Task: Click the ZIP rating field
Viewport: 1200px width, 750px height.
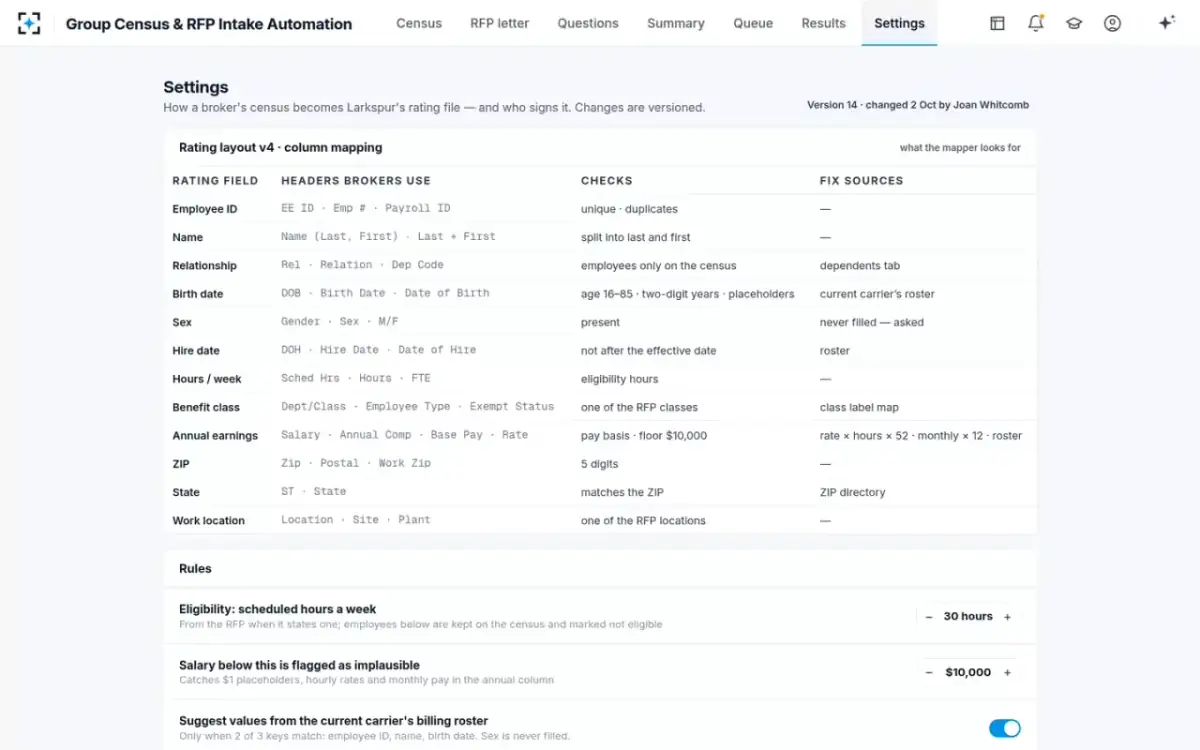Action: pyautogui.click(x=181, y=464)
